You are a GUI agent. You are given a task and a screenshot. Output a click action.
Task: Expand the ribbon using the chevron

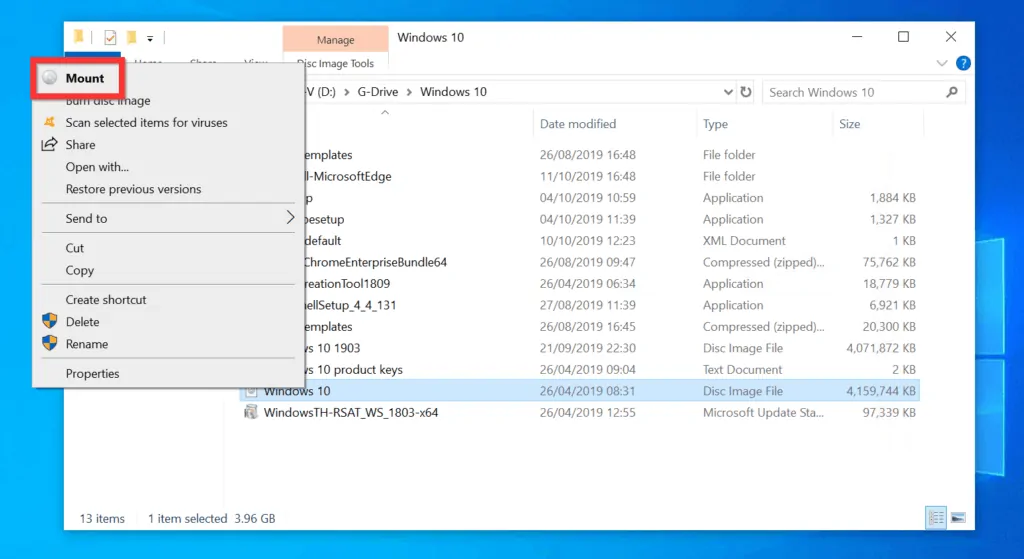(942, 63)
